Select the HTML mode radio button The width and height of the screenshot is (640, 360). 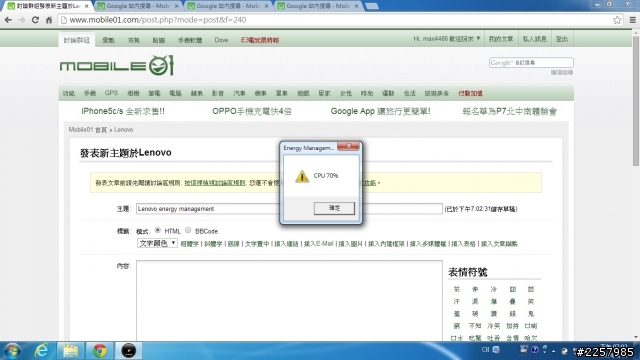point(158,231)
